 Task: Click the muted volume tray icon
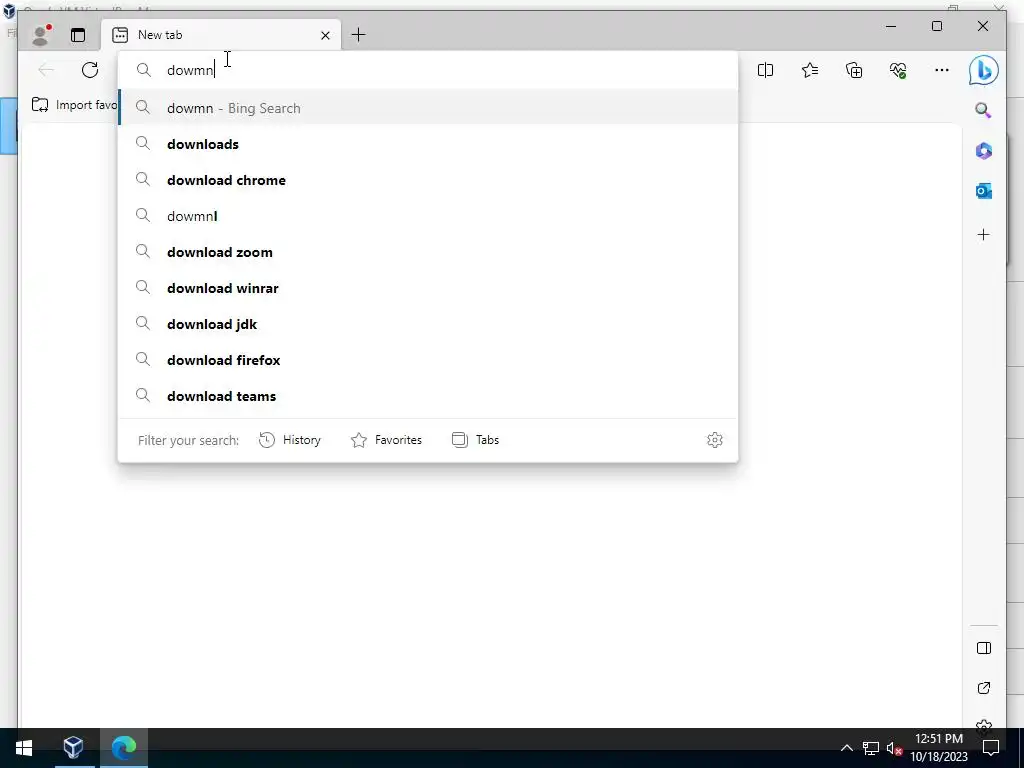tap(894, 748)
